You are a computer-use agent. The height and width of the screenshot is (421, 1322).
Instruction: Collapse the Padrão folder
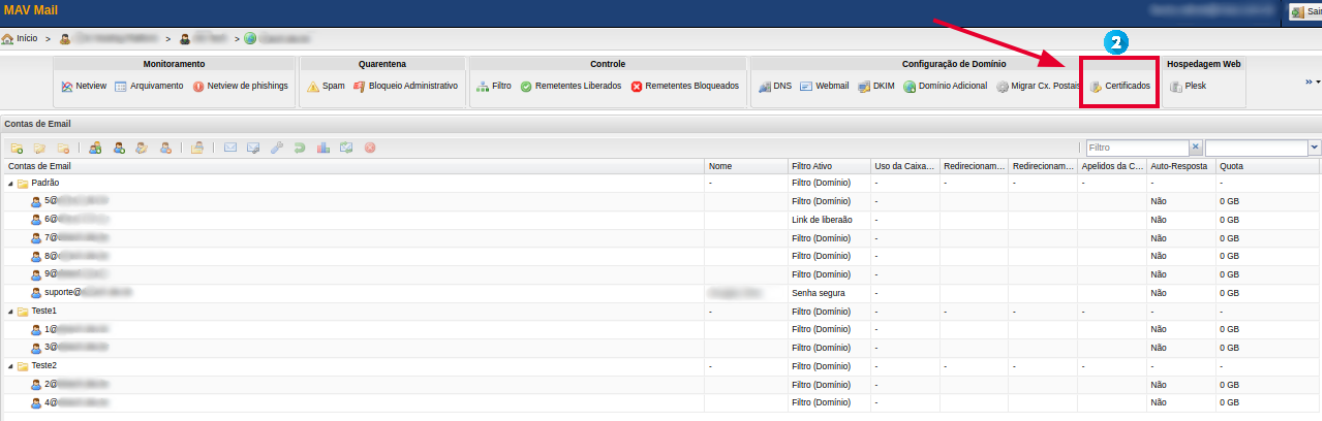click(11, 184)
